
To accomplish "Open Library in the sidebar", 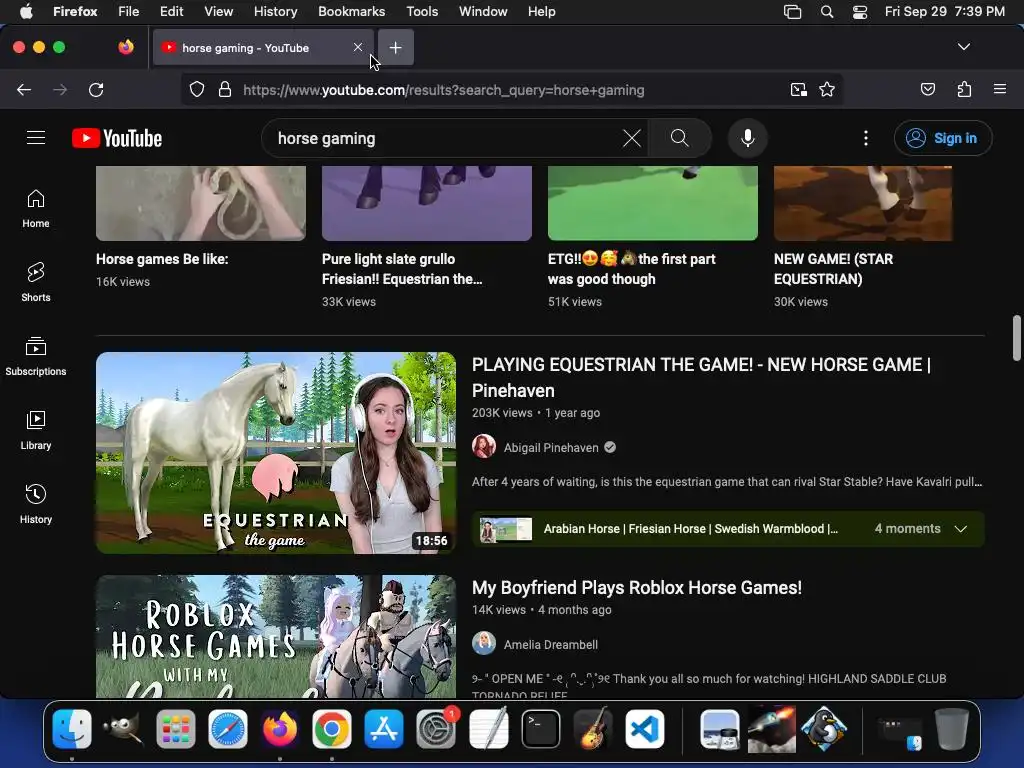I will point(36,430).
